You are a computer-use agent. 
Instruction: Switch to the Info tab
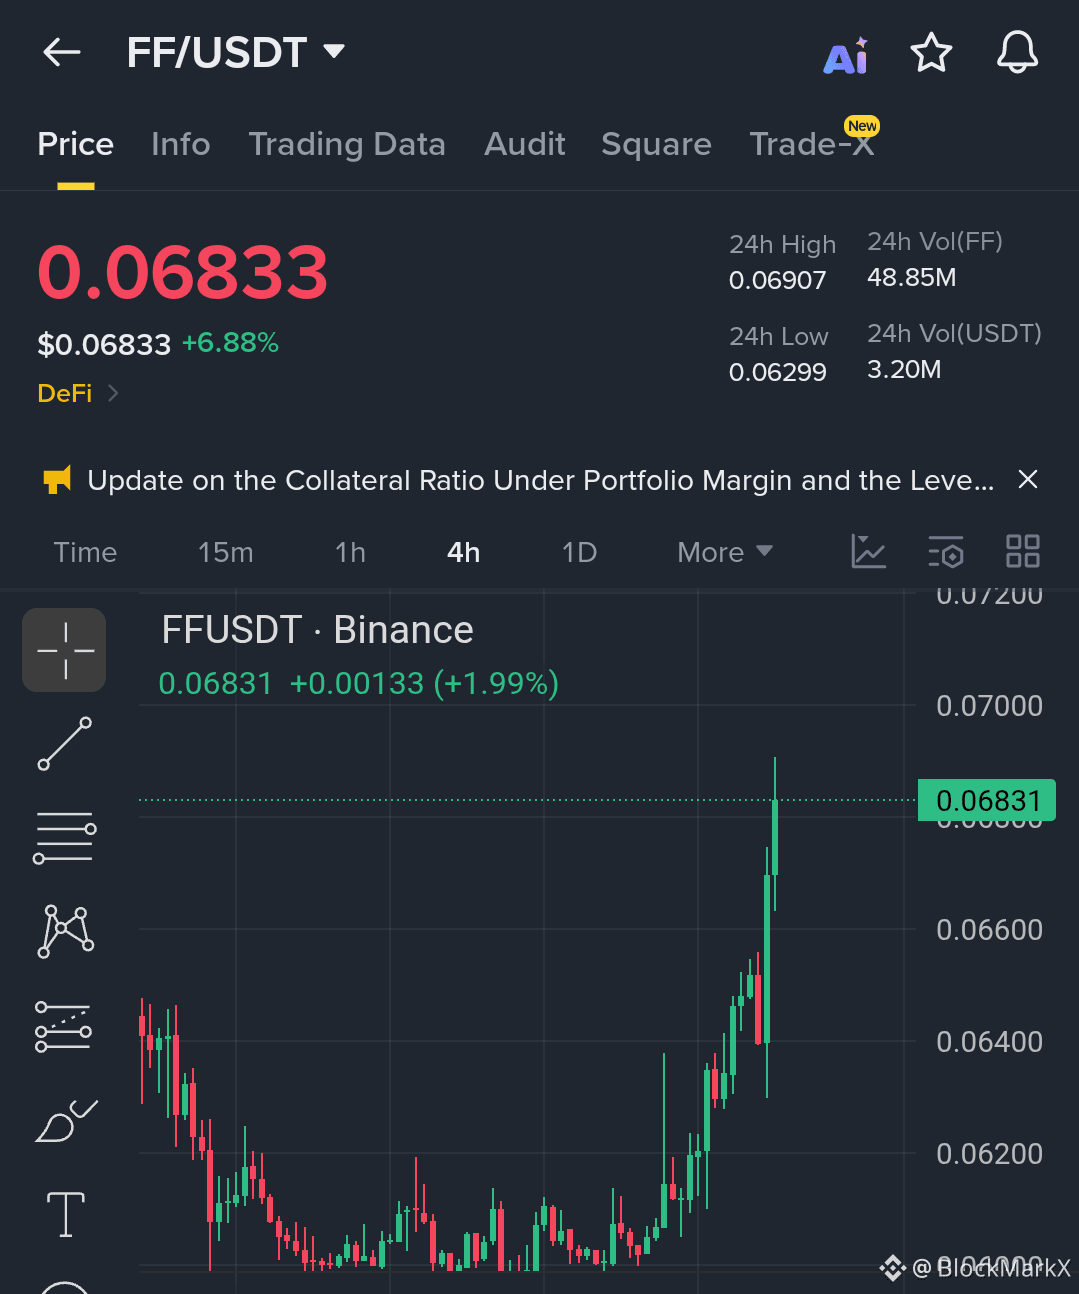point(181,144)
